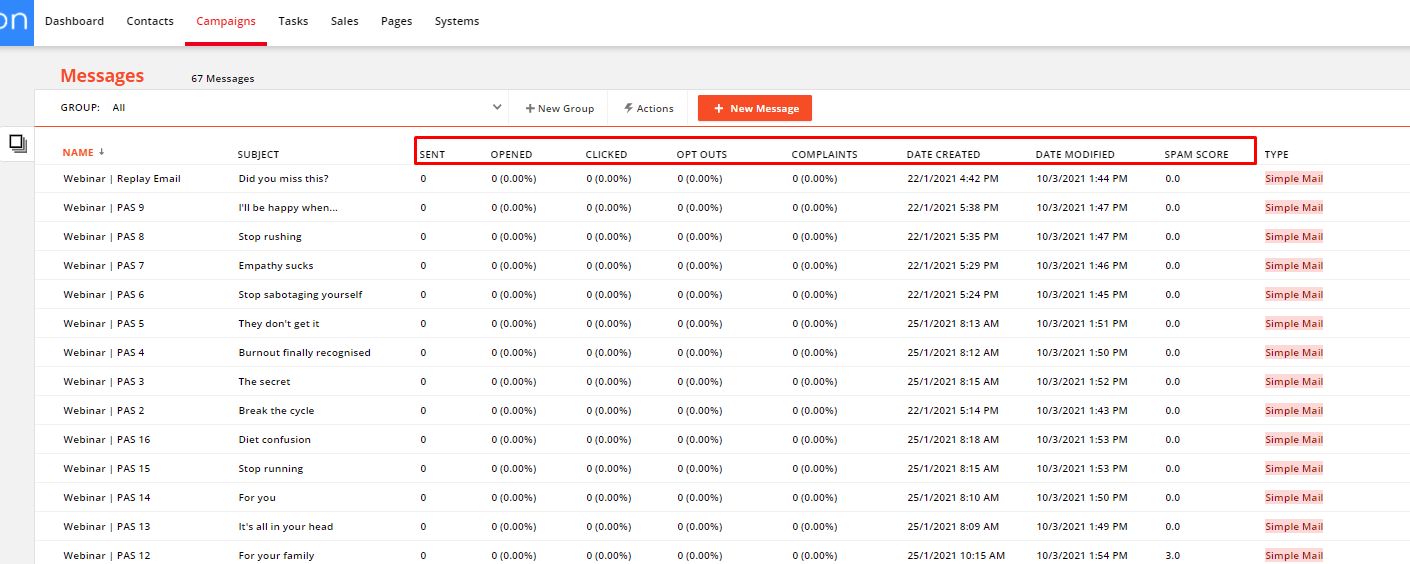Image resolution: width=1410 pixels, height=564 pixels.
Task: Open message Webinar | PAS 5
Action: point(104,324)
